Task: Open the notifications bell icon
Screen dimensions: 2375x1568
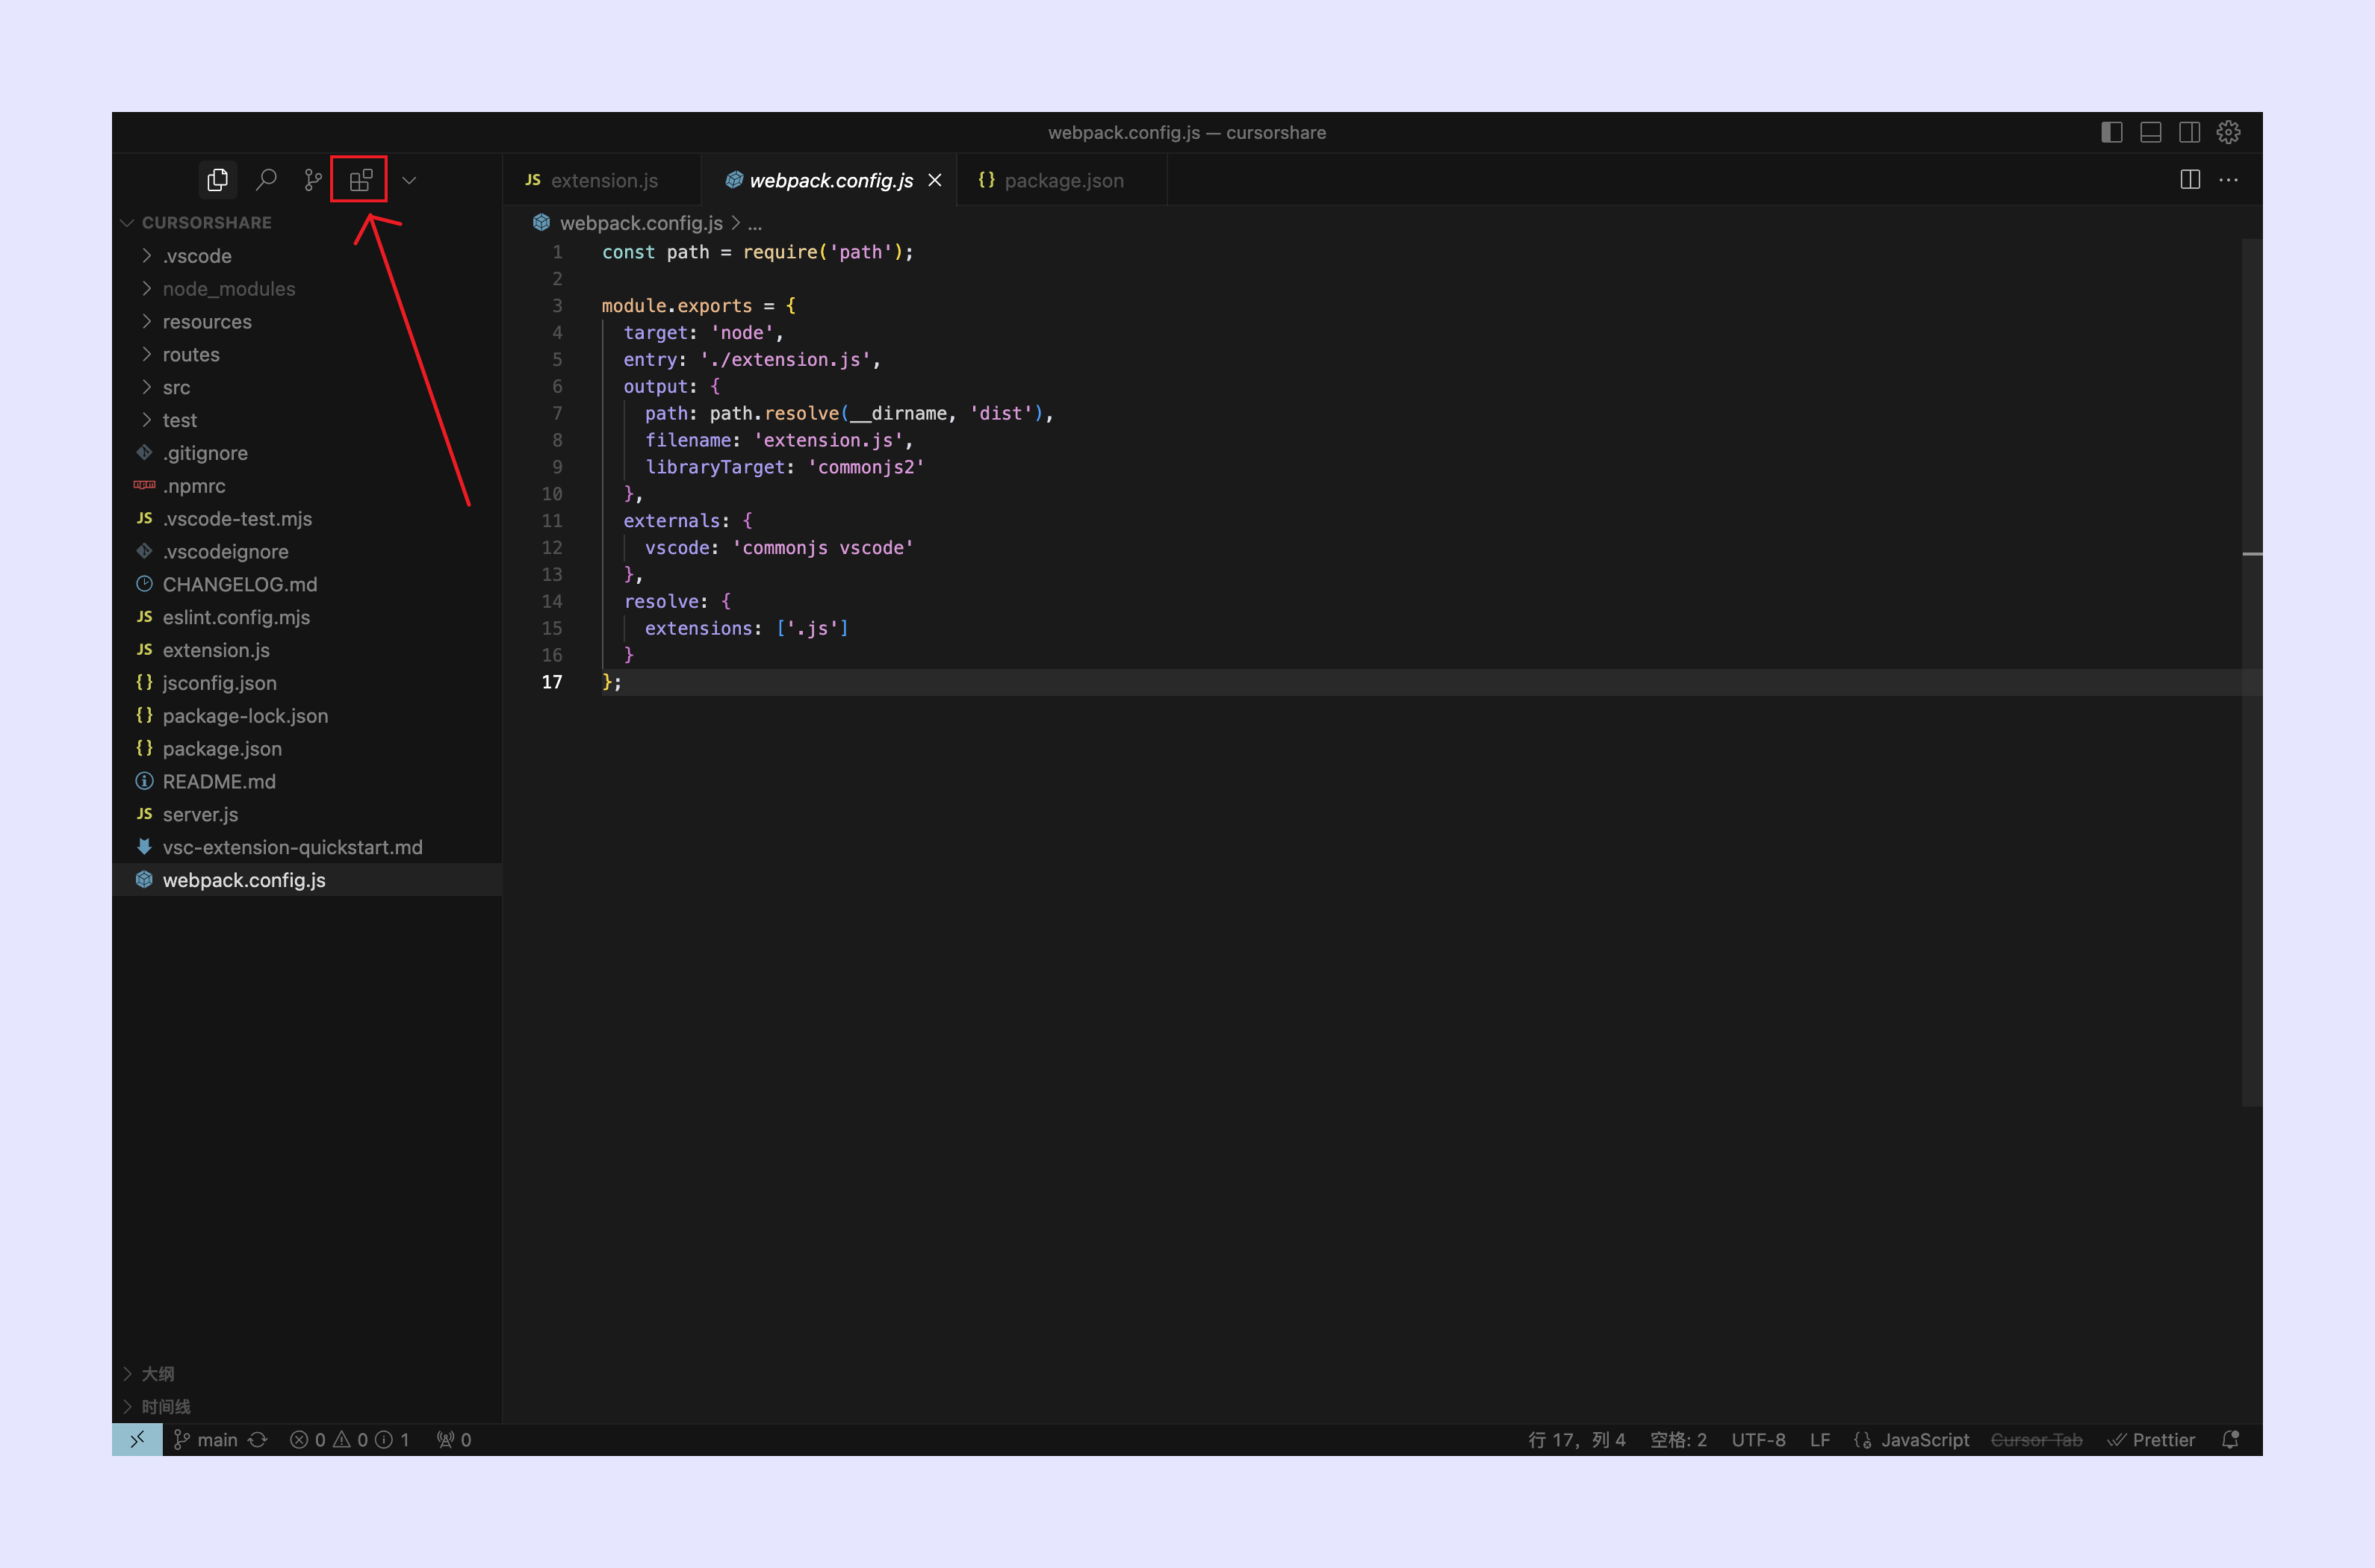Action: (x=2230, y=1440)
